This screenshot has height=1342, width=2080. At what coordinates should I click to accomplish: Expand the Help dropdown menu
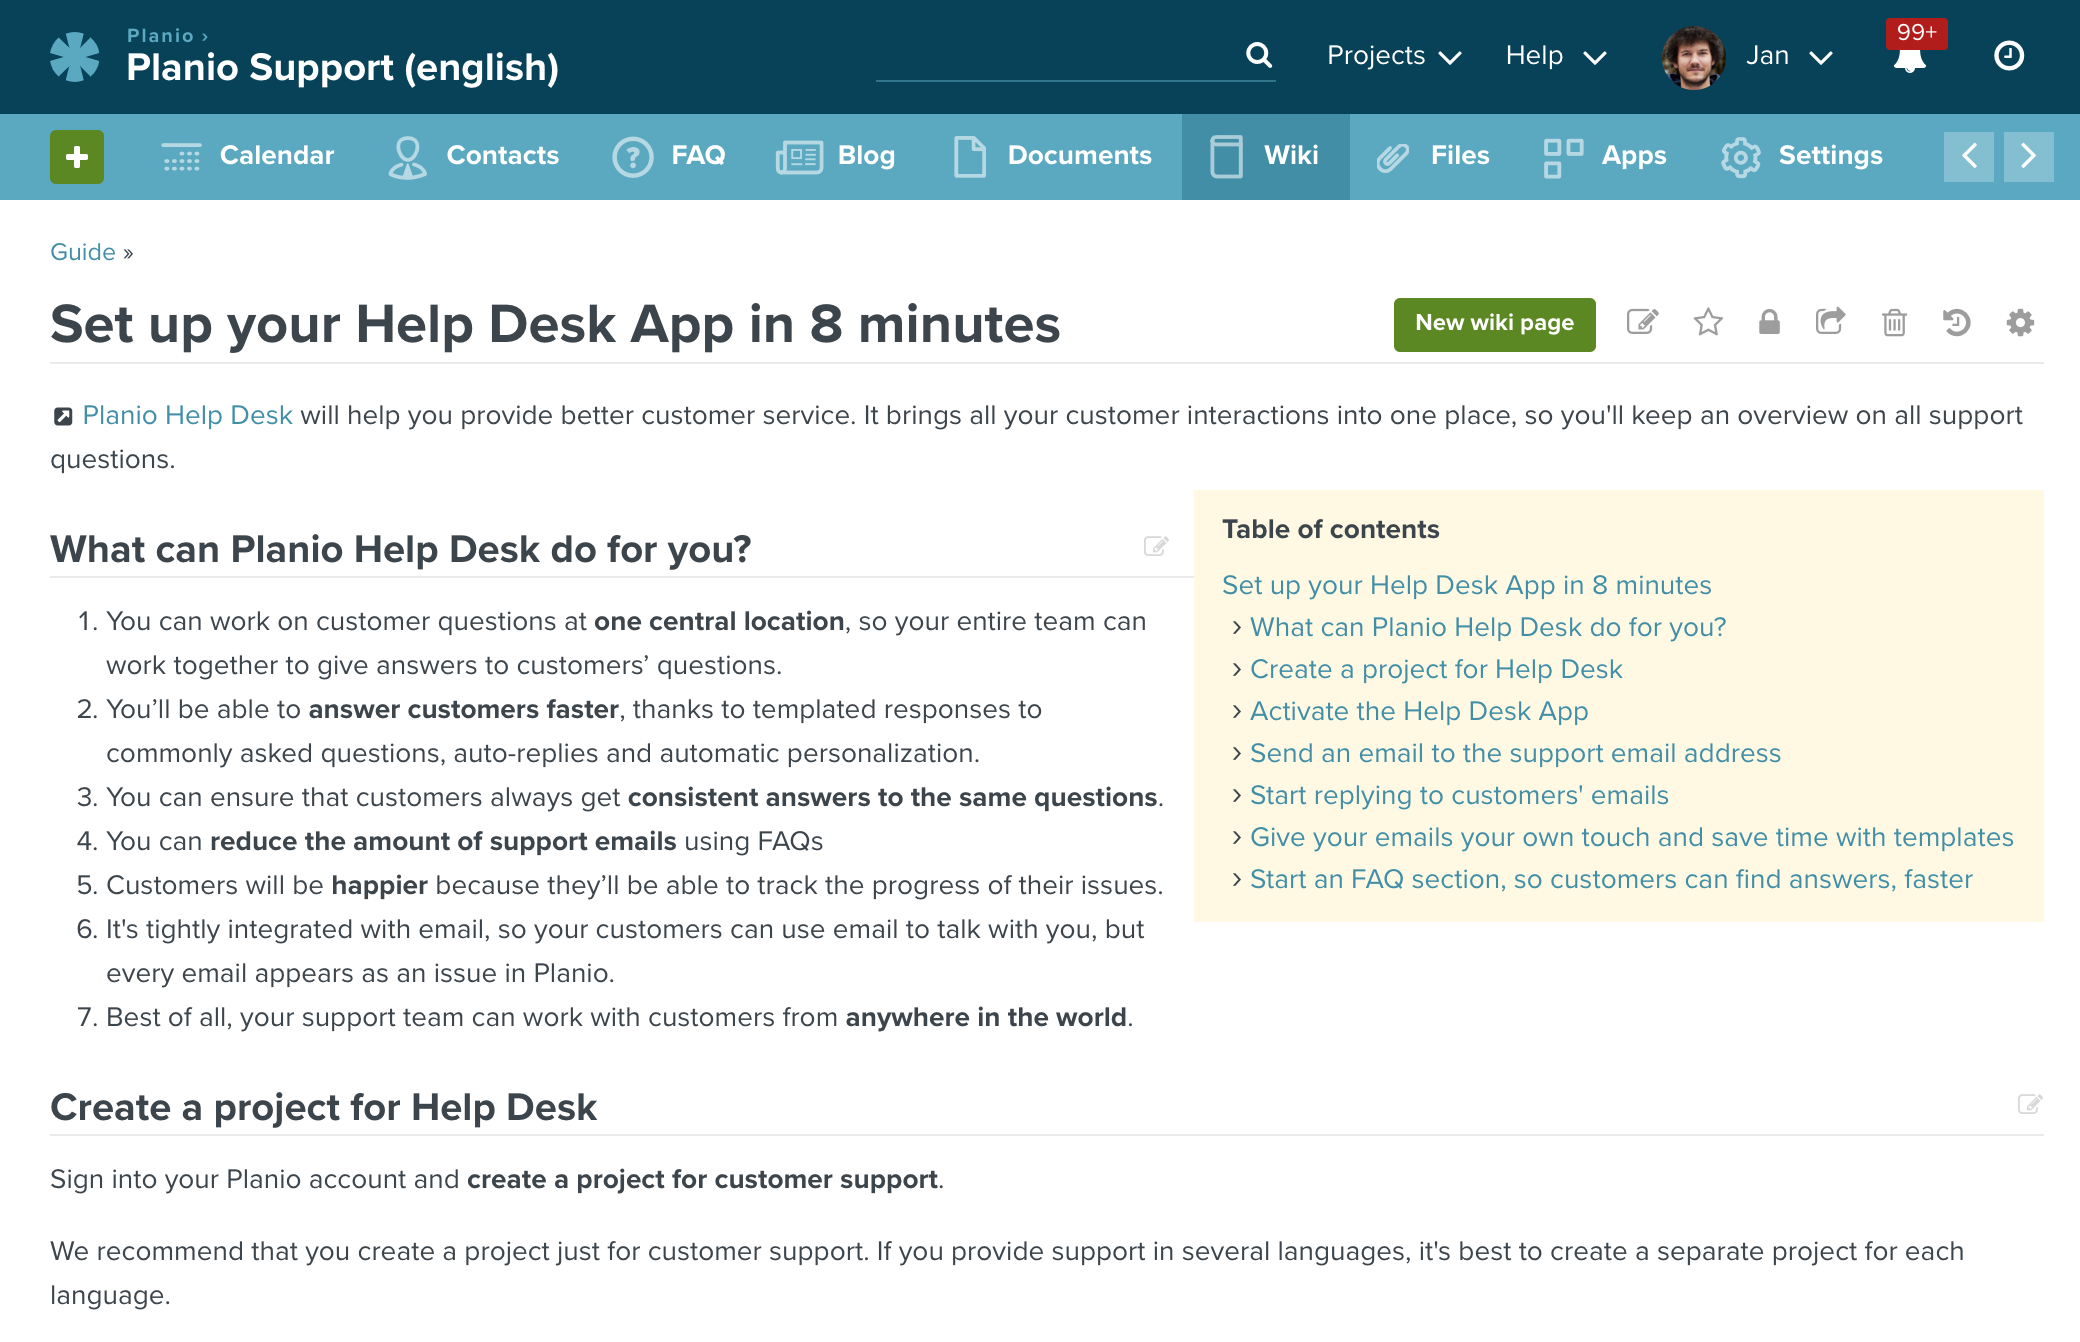tap(1556, 56)
